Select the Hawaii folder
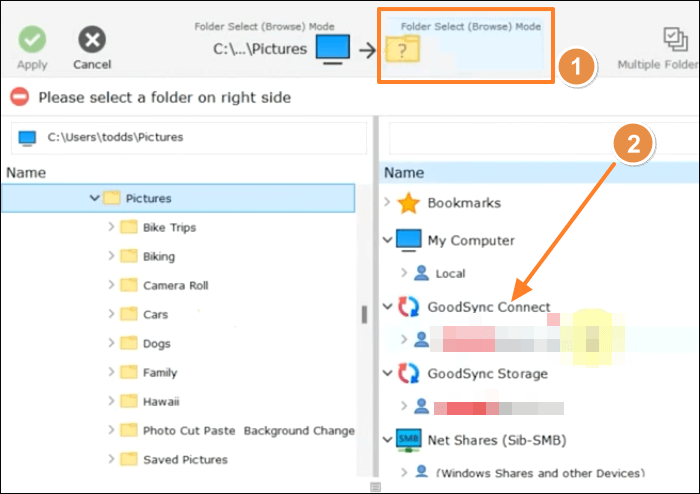700x494 pixels. pyautogui.click(x=160, y=402)
